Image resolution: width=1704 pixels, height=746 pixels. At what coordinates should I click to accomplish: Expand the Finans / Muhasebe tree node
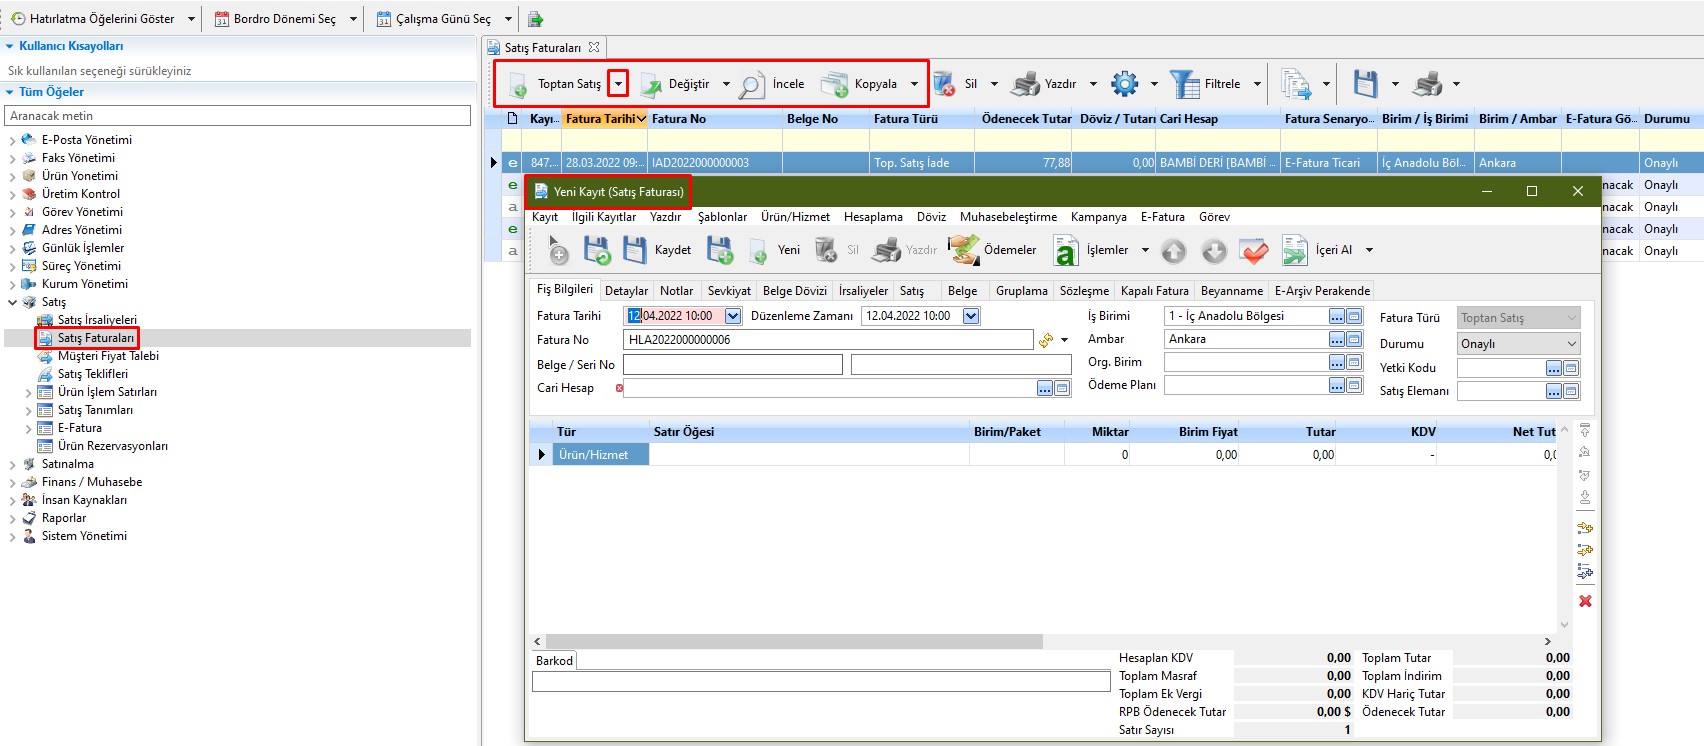12,483
